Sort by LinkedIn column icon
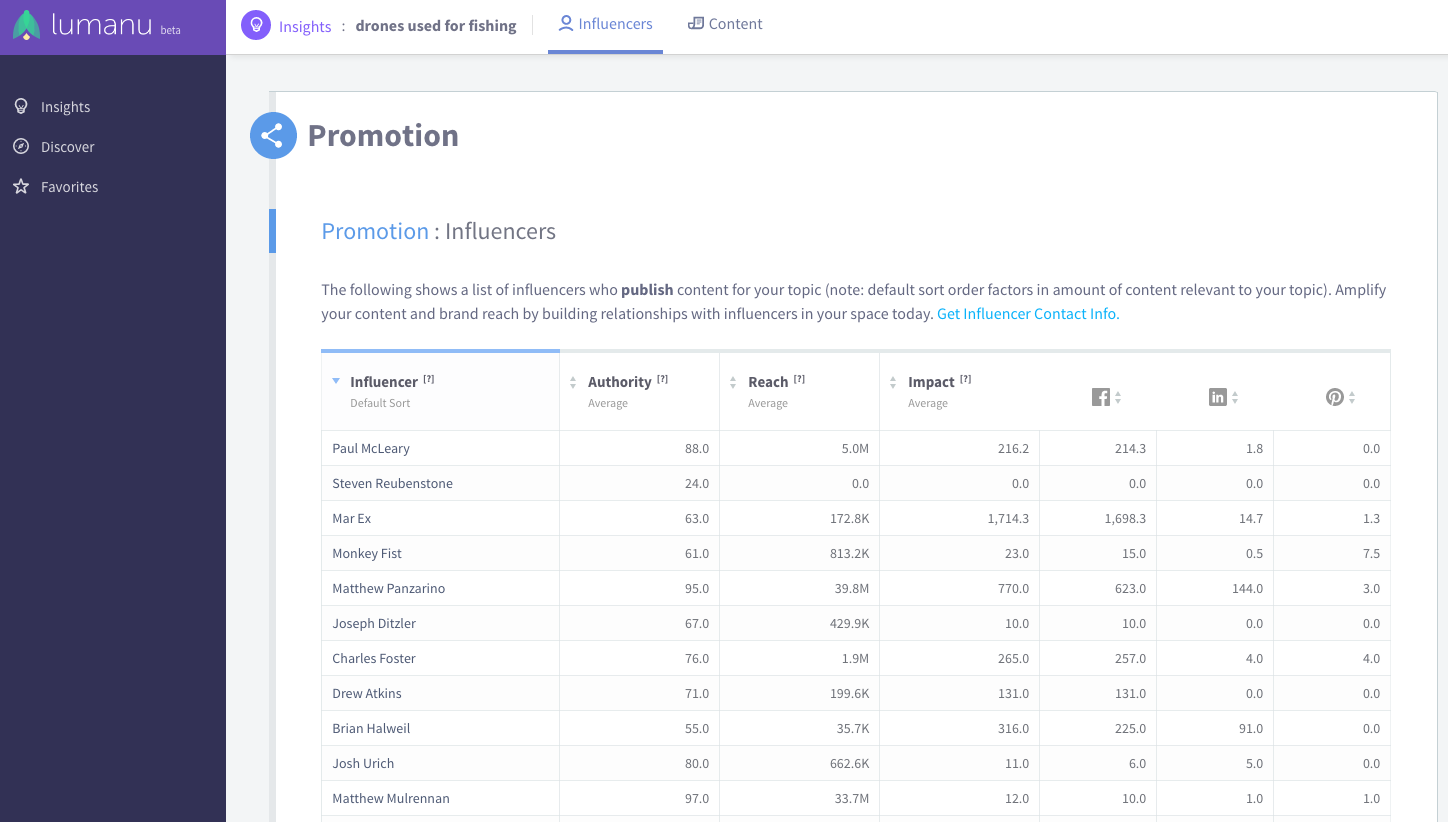Image resolution: width=1448 pixels, height=822 pixels. click(1223, 397)
